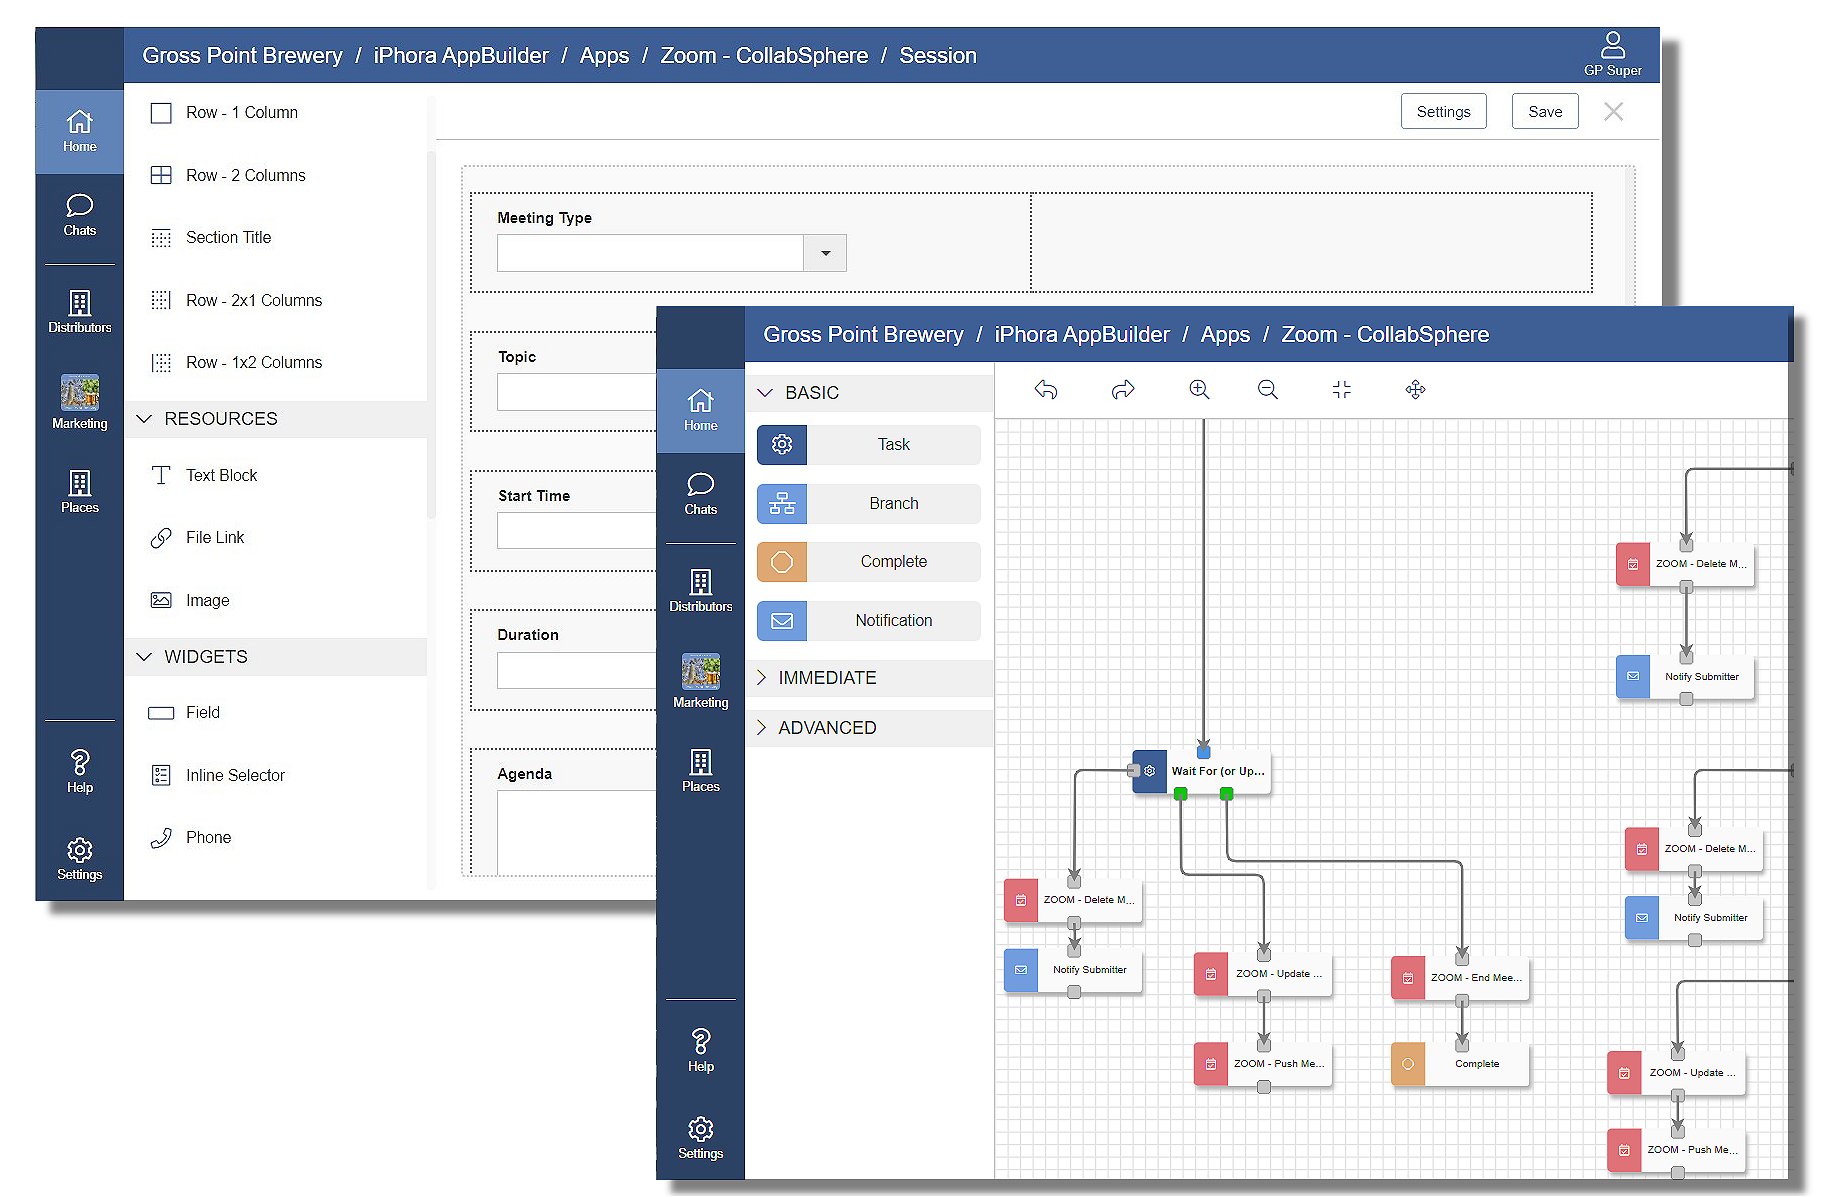This screenshot has width=1827, height=1197.
Task: Click the redo arrow in workflow toolbar
Action: click(x=1123, y=390)
